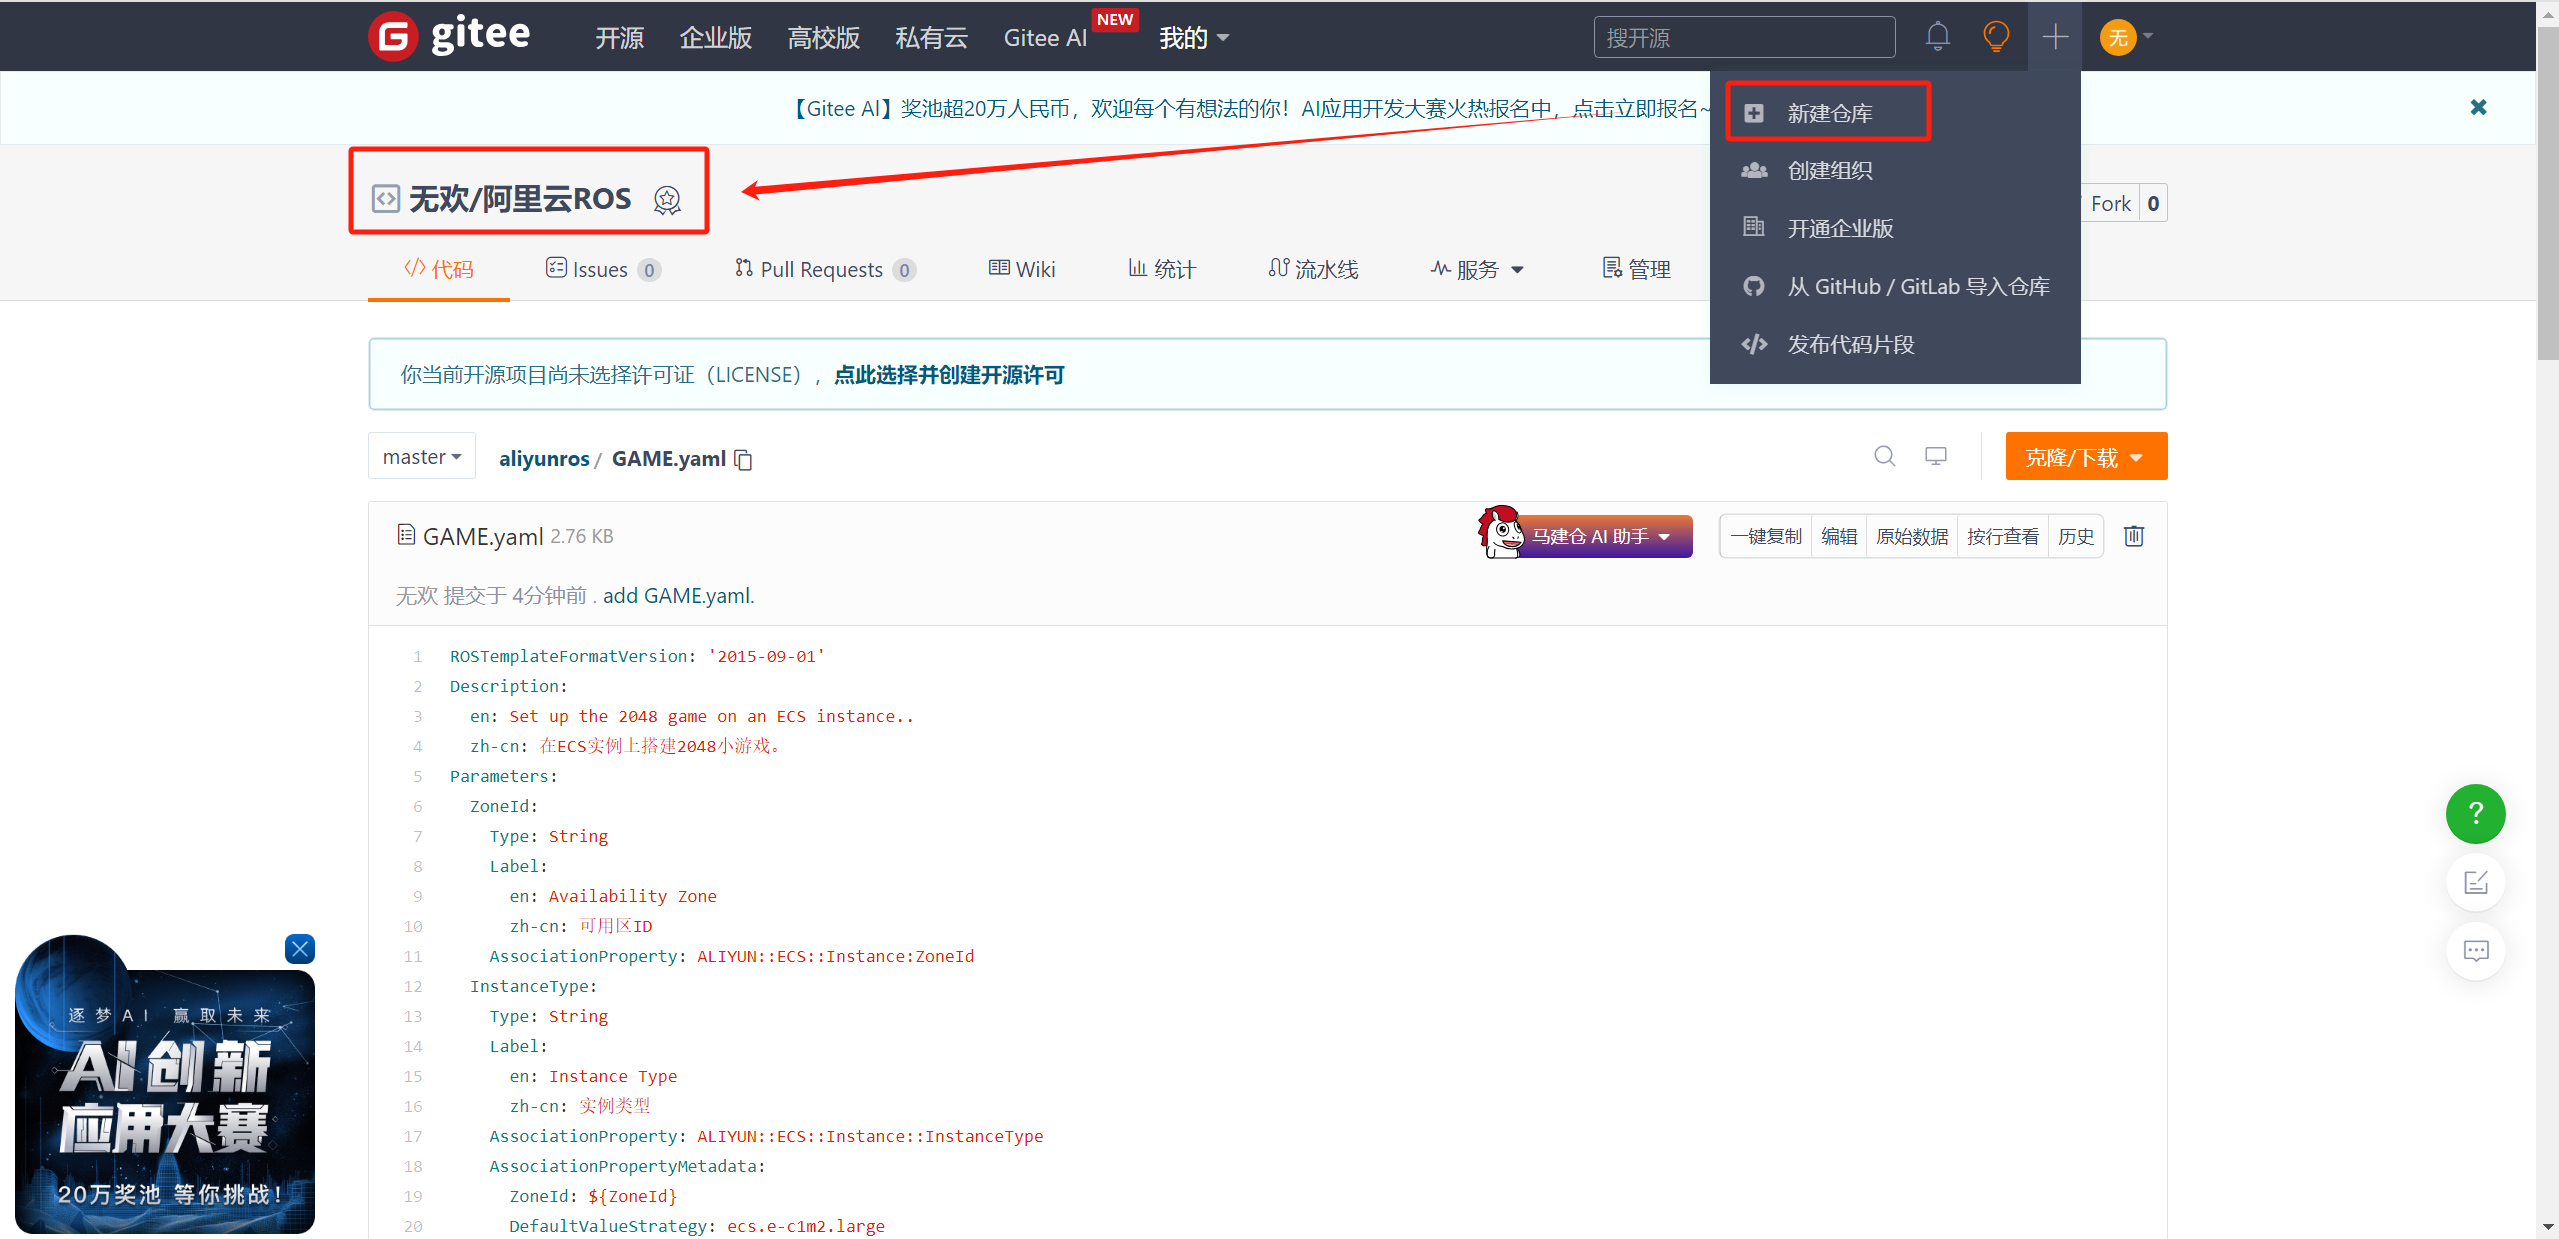Click the 按行查看 button
The height and width of the screenshot is (1239, 2559).
point(2003,537)
